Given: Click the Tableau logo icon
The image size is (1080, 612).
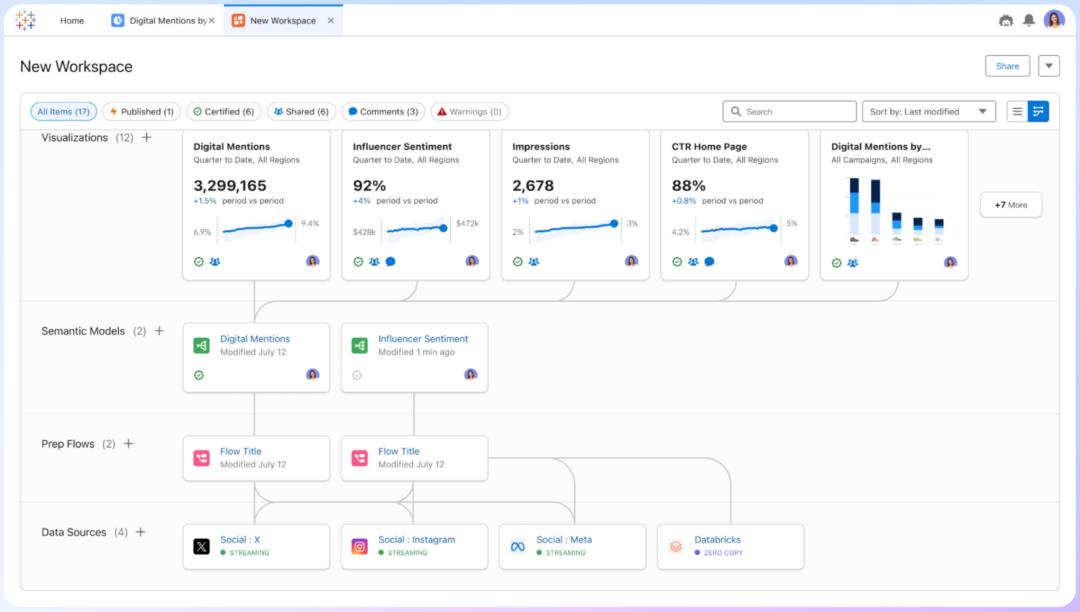Looking at the screenshot, I should coord(25,20).
